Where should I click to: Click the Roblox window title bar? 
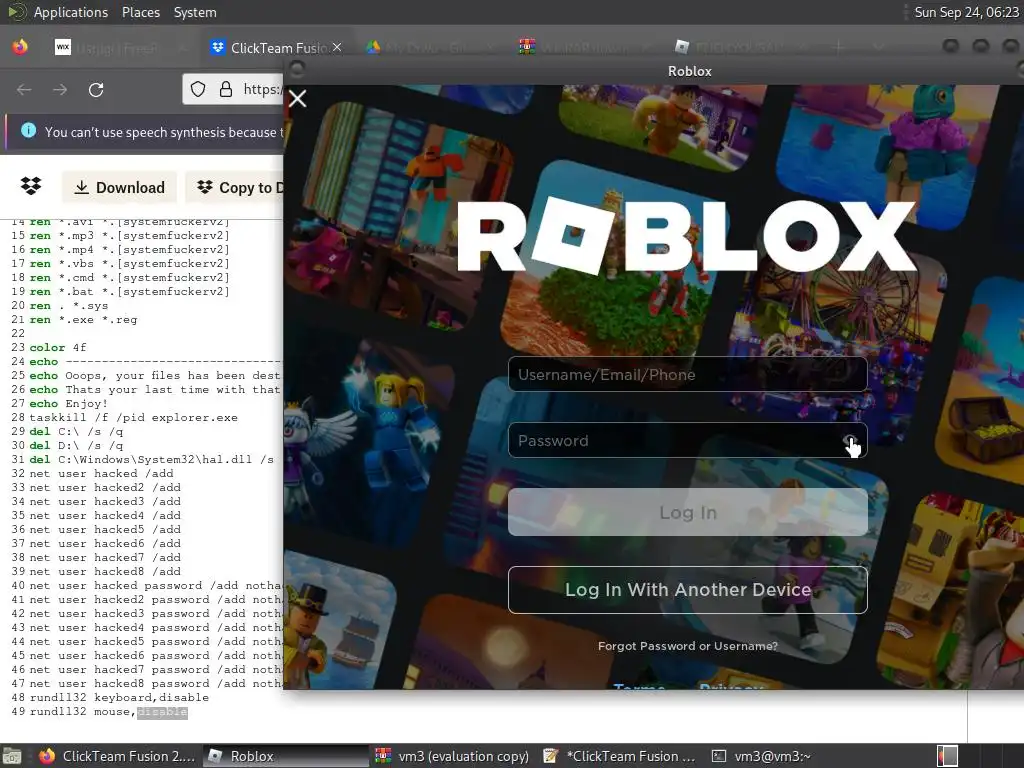(690, 71)
